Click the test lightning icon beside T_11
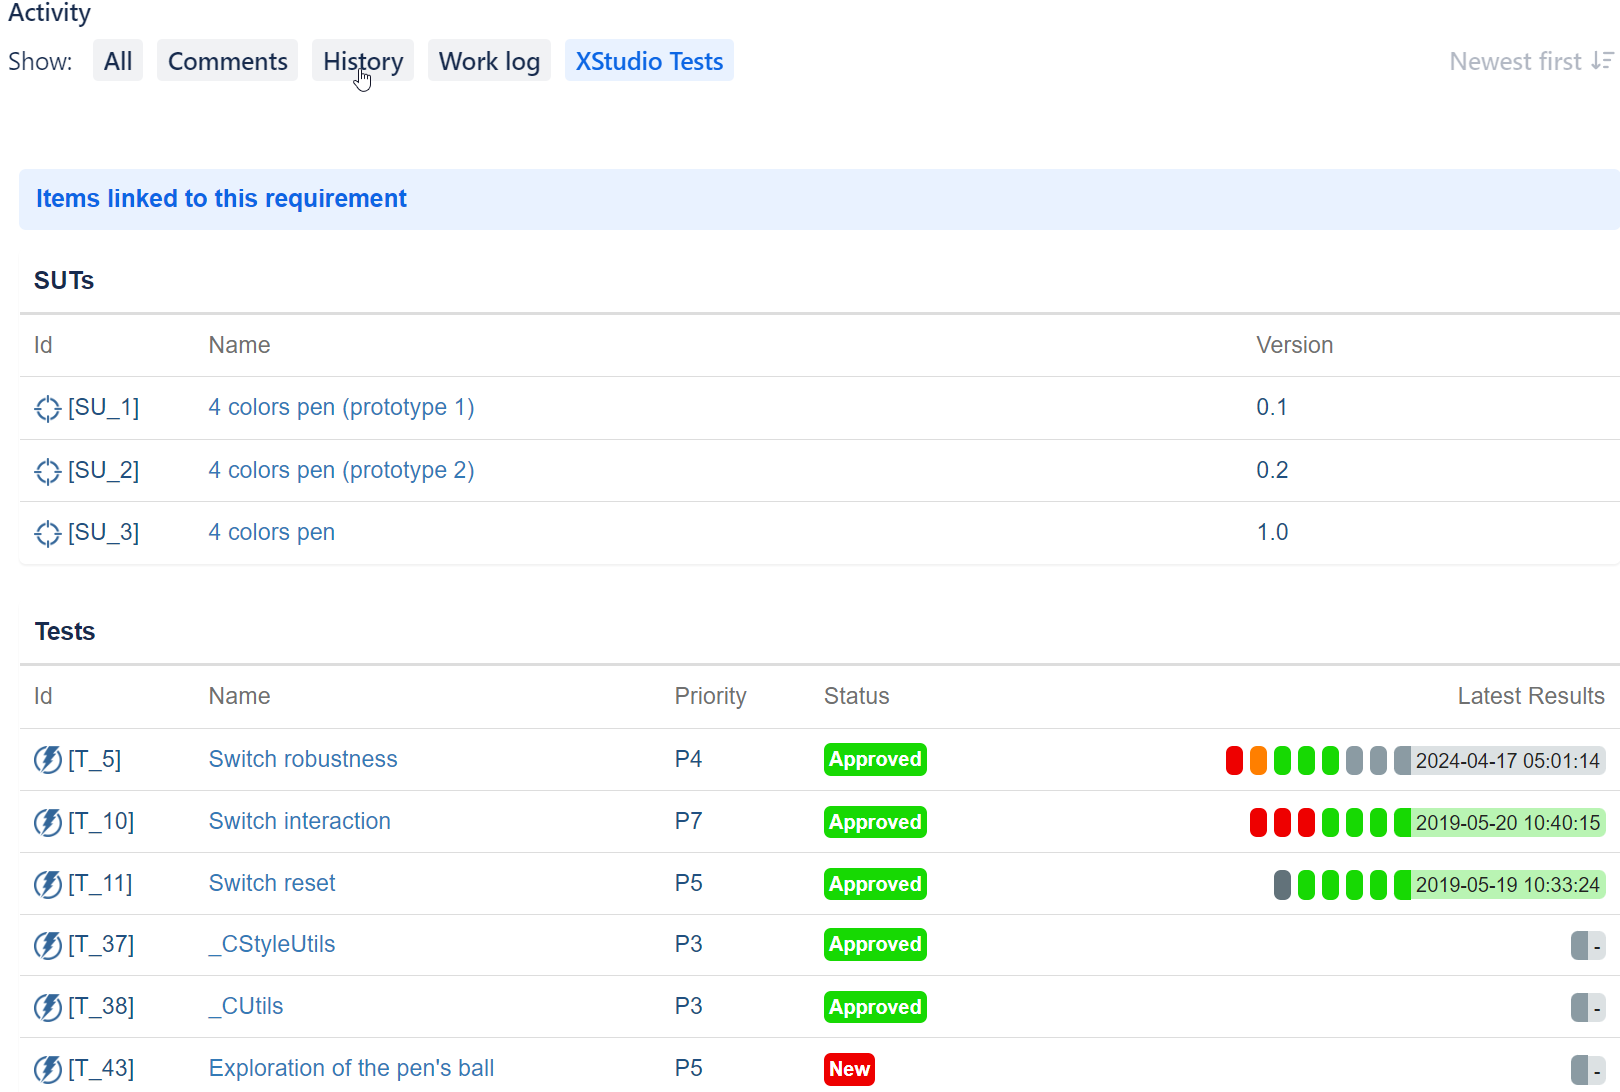Screen dimensions: 1620x1092 coord(48,884)
